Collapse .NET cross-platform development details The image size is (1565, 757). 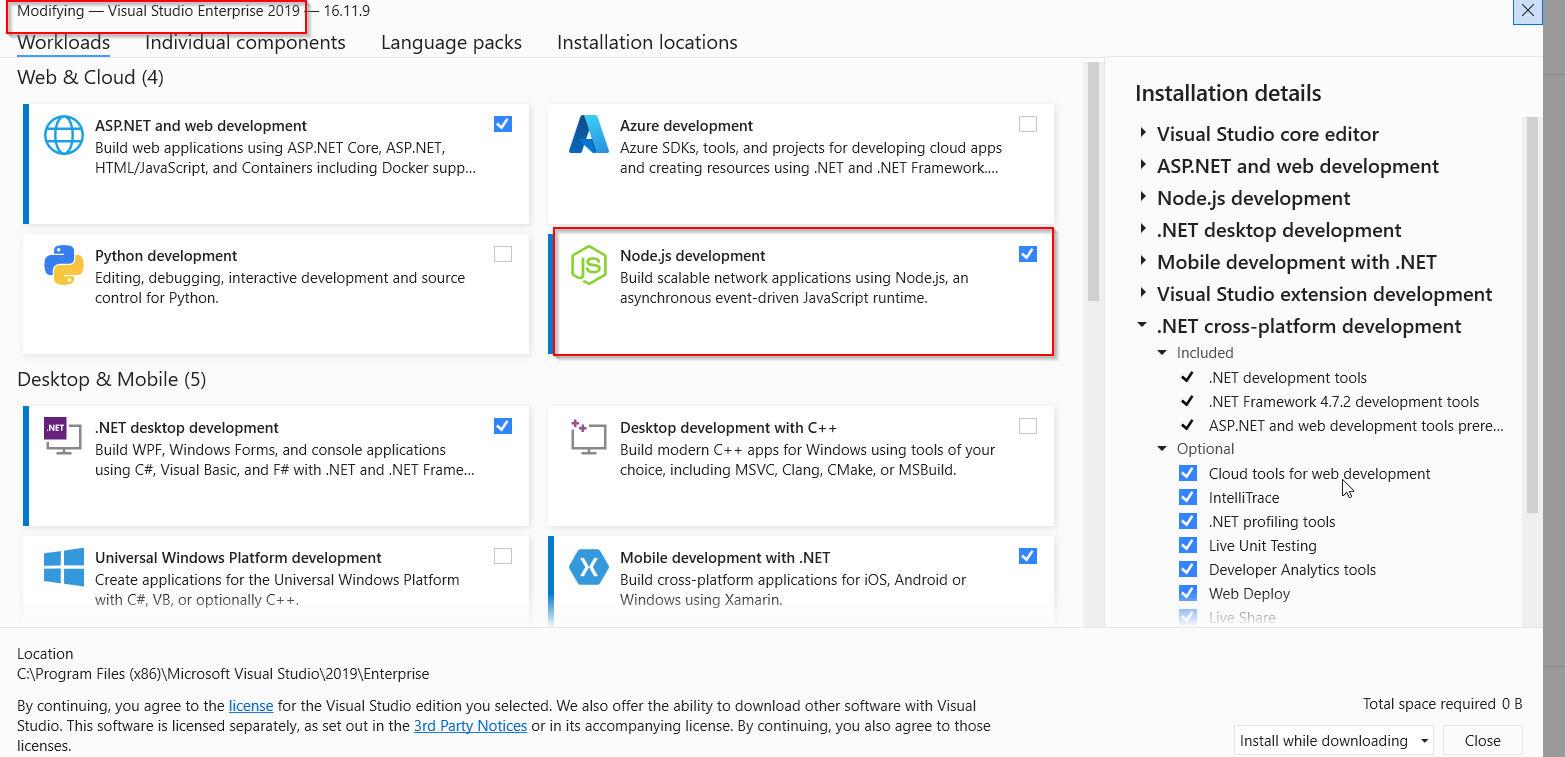click(x=1143, y=326)
